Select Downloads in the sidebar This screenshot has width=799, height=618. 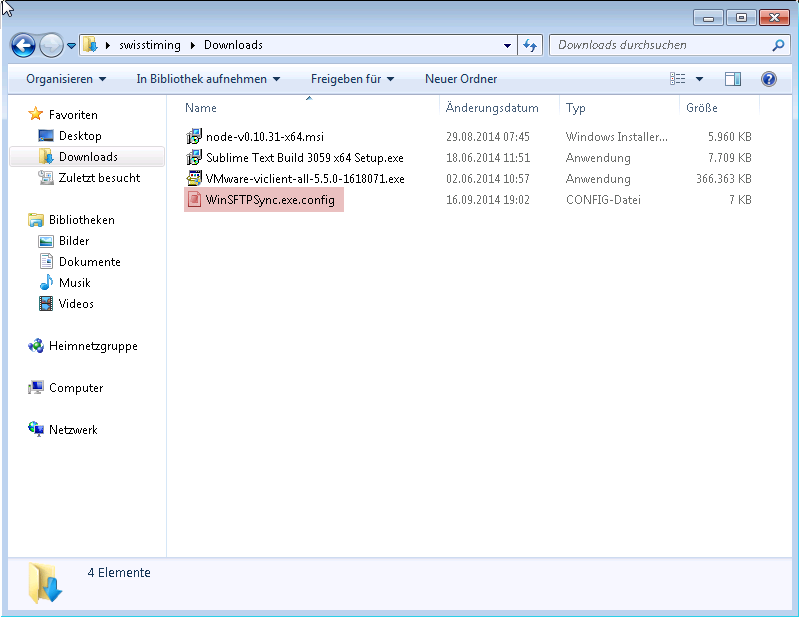[x=88, y=156]
